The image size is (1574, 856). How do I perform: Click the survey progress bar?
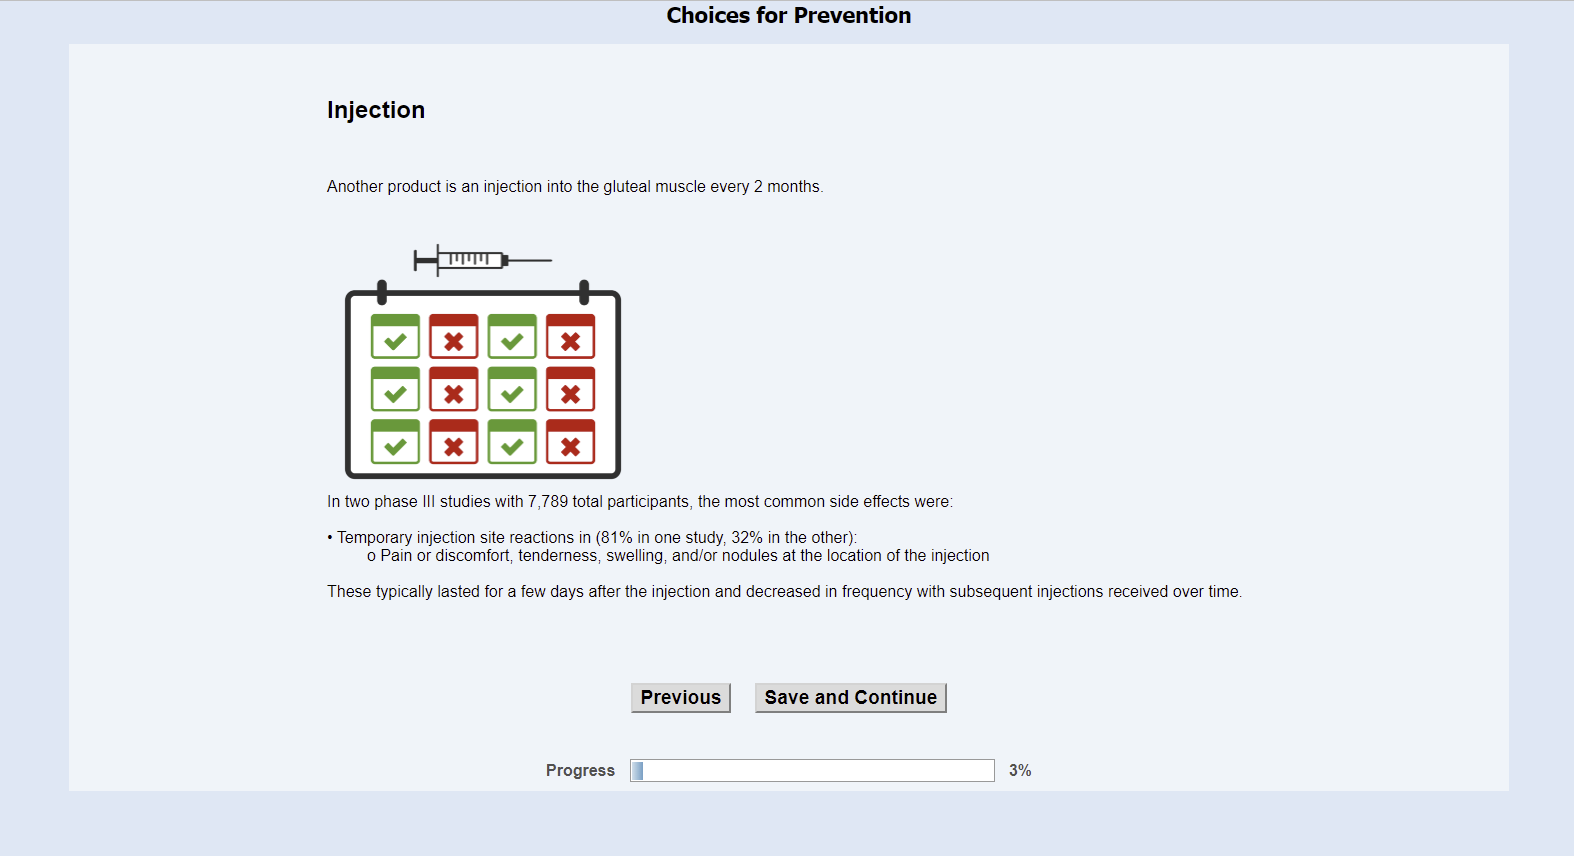tap(812, 770)
